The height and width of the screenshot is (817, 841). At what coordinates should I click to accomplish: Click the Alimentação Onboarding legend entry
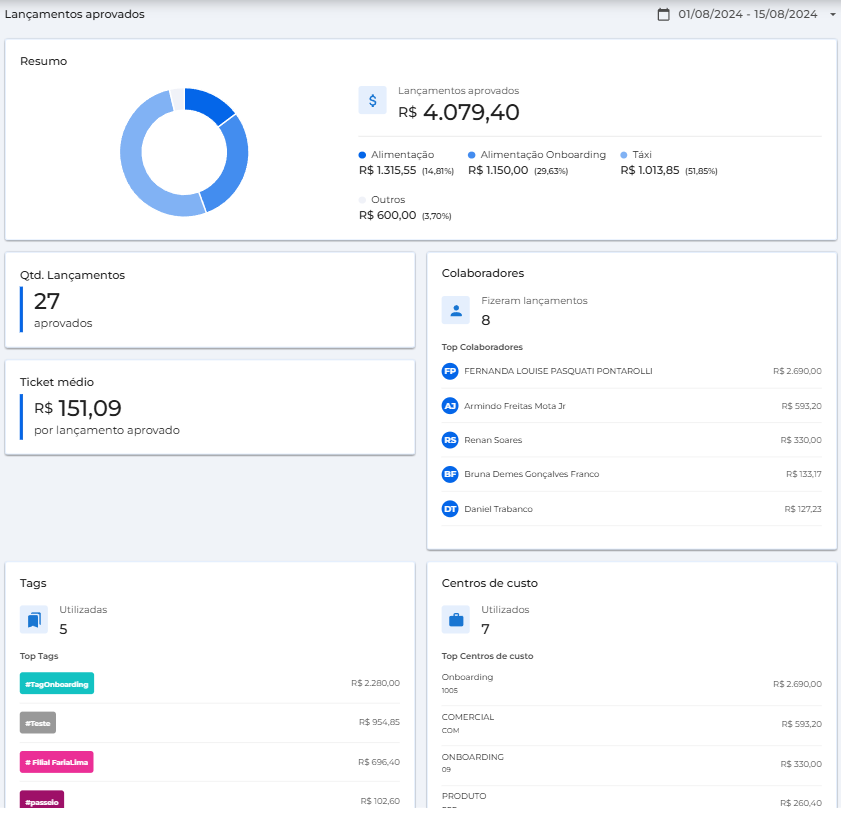[x=542, y=155]
